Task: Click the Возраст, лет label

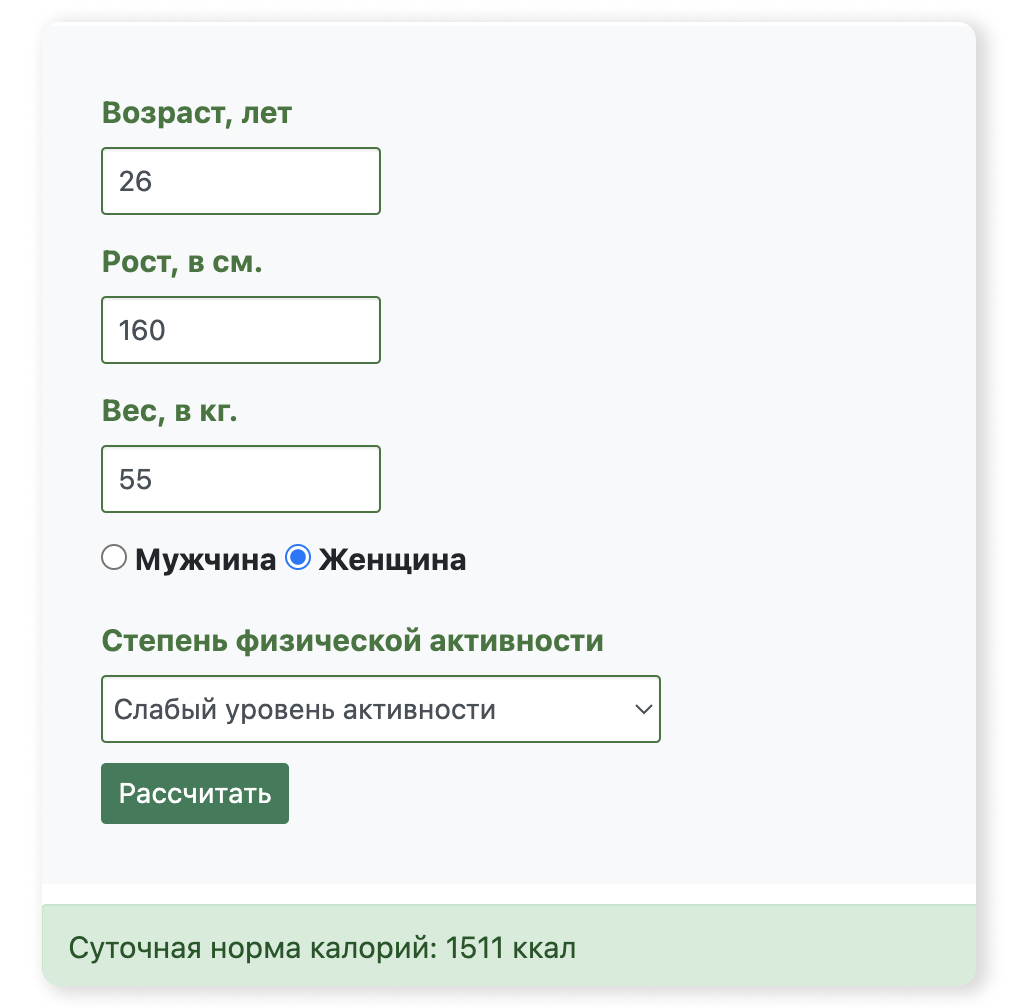Action: tap(196, 113)
